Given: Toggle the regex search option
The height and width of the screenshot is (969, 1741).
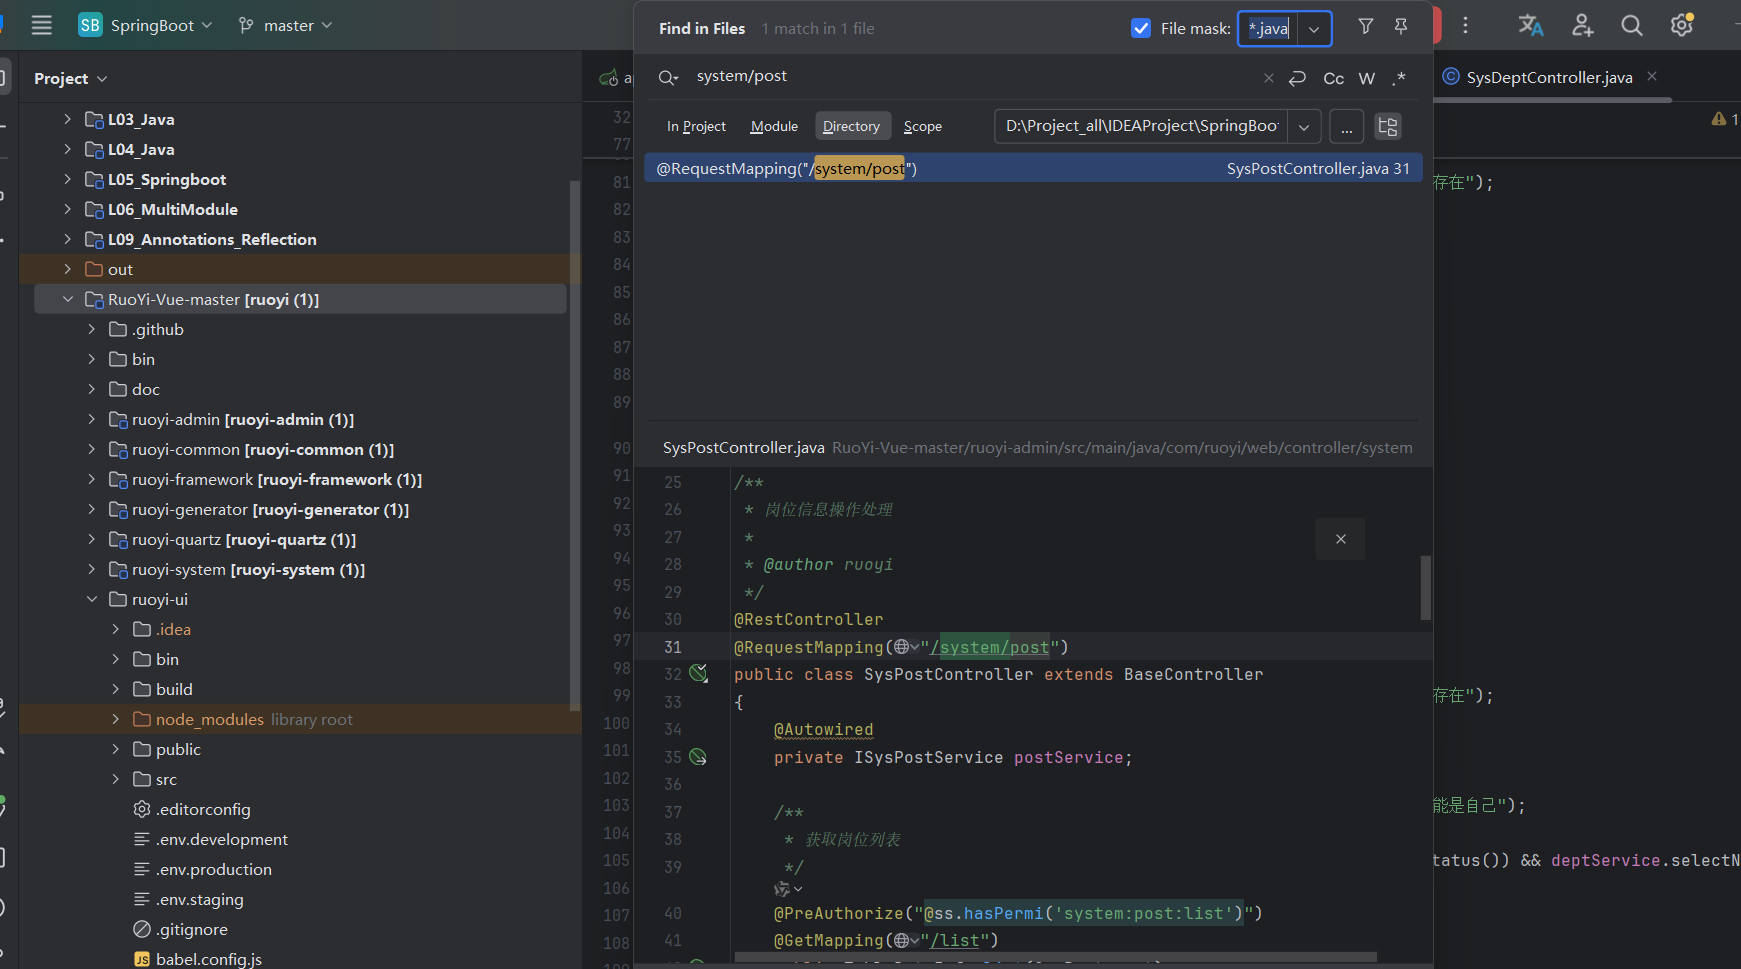Looking at the screenshot, I should click(1399, 78).
